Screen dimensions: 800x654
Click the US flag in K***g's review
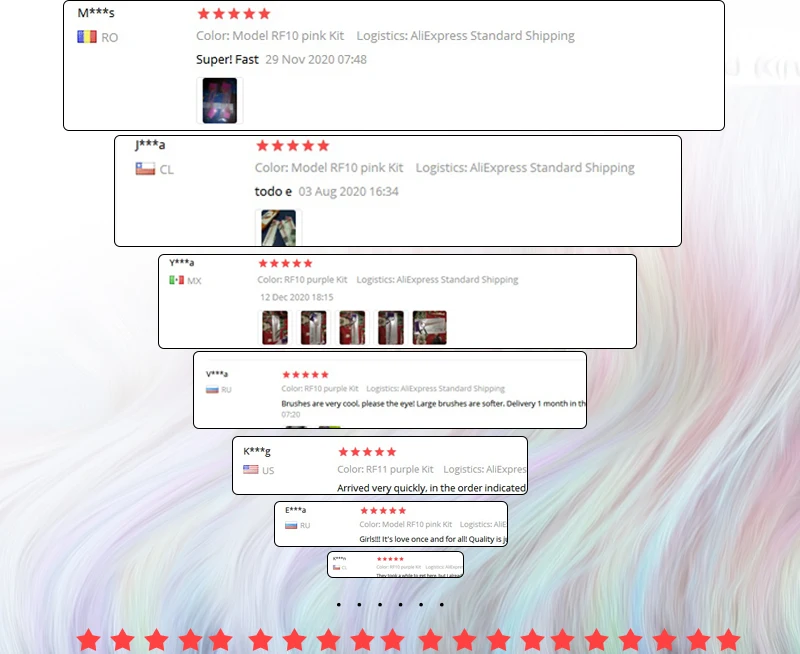pos(251,469)
